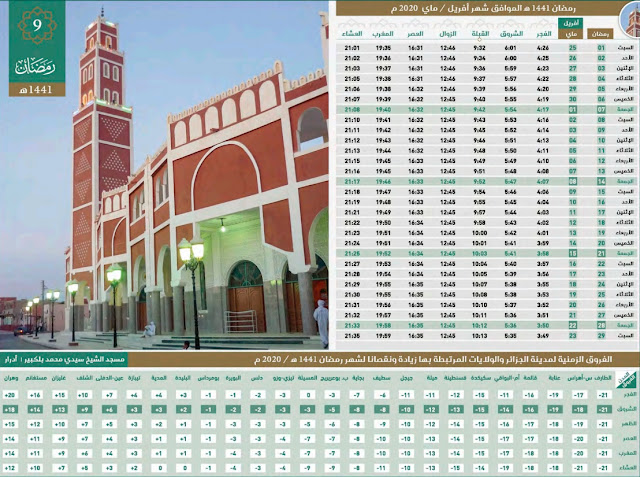Click the 0 Fajr offset under المسيلة
The height and width of the screenshot is (477, 640).
(x=307, y=395)
